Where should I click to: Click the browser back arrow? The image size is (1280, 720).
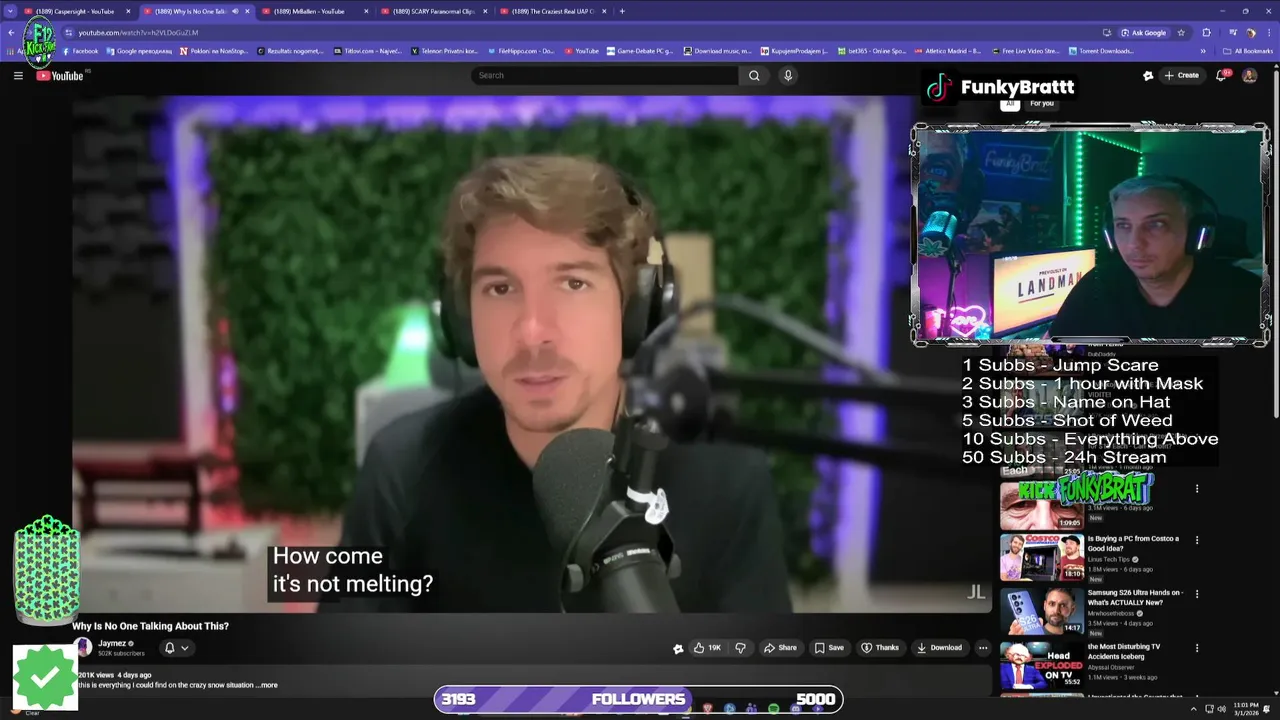point(12,32)
